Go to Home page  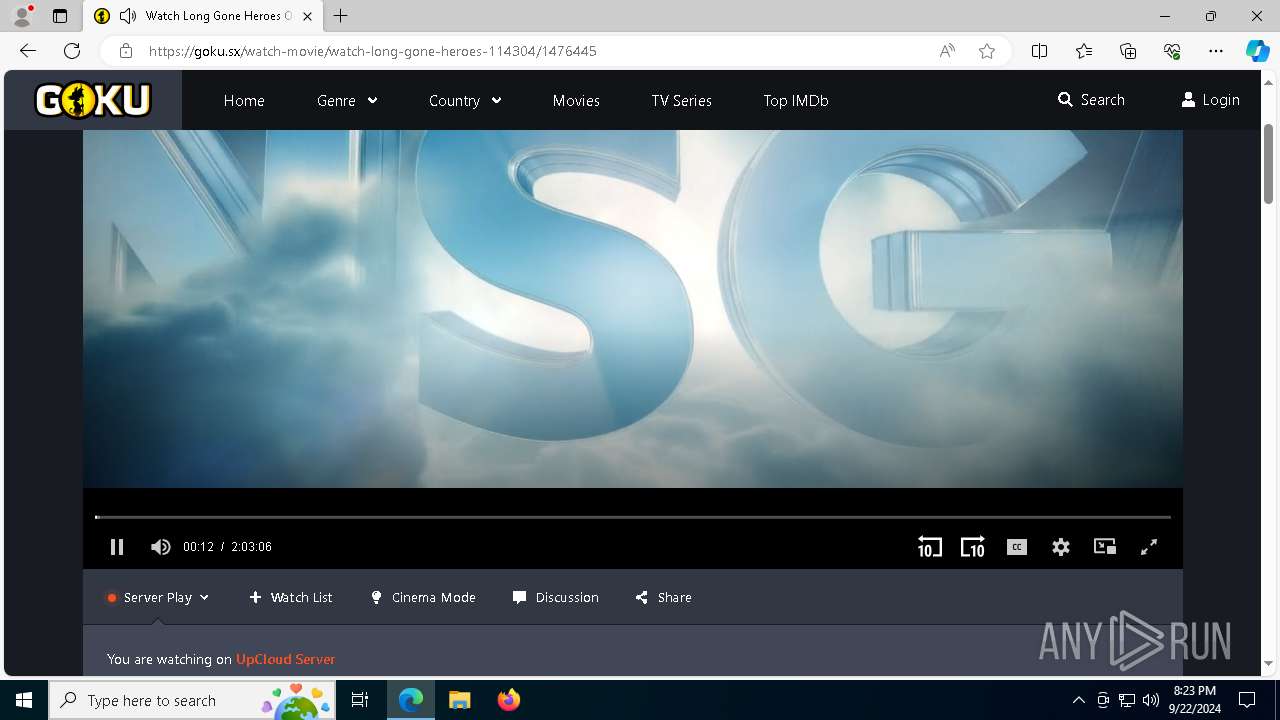pos(244,100)
